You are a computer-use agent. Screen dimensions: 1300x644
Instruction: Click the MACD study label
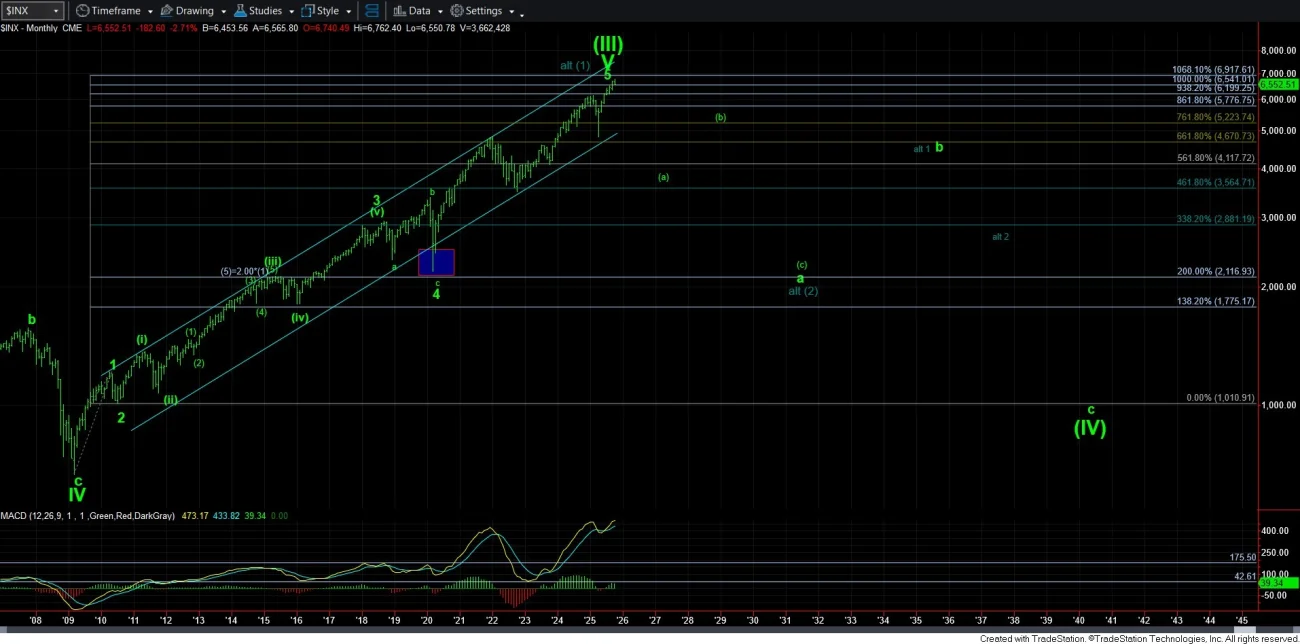14,516
